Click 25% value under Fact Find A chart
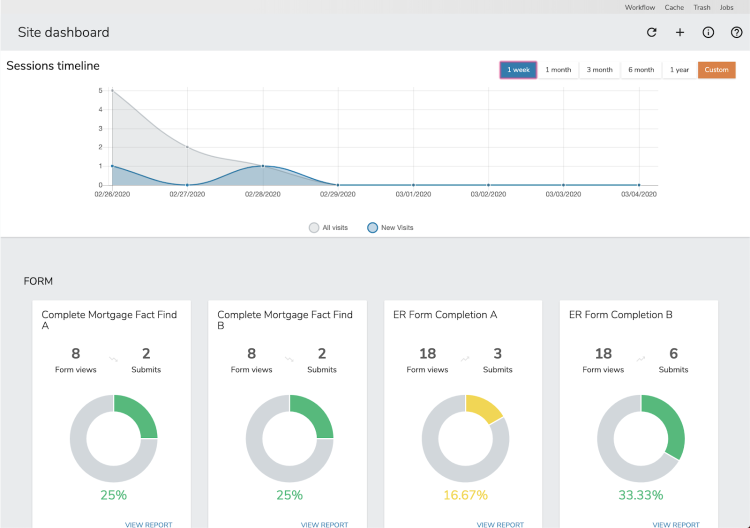This screenshot has width=750, height=528. (113, 495)
